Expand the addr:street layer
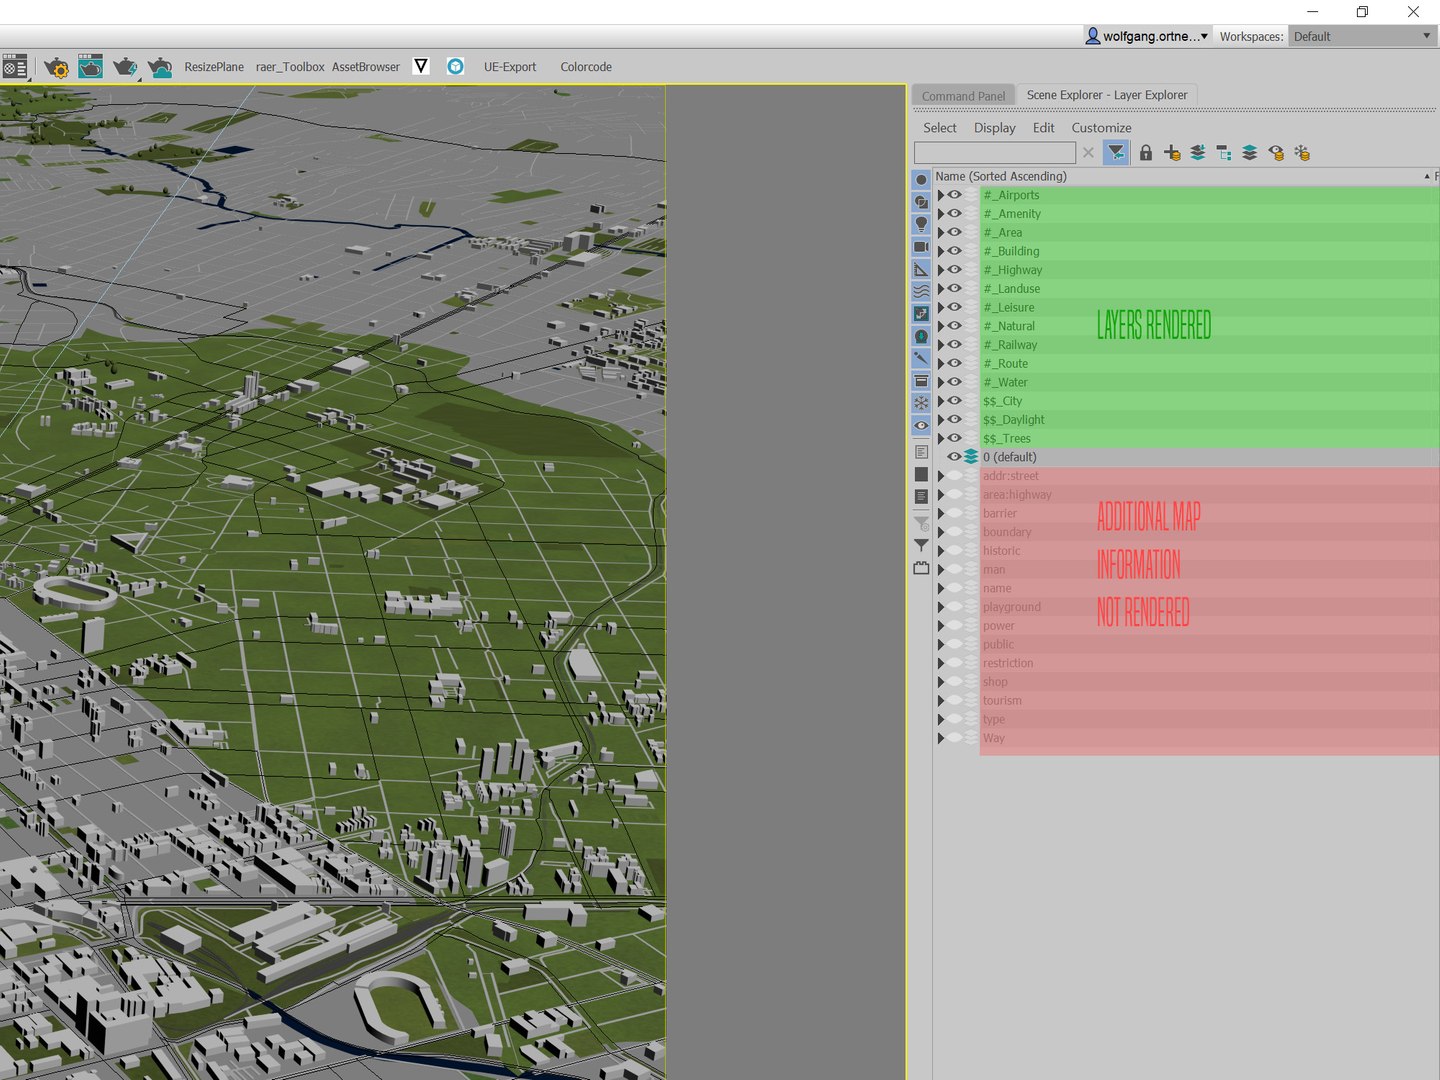The height and width of the screenshot is (1080, 1440). coord(940,476)
